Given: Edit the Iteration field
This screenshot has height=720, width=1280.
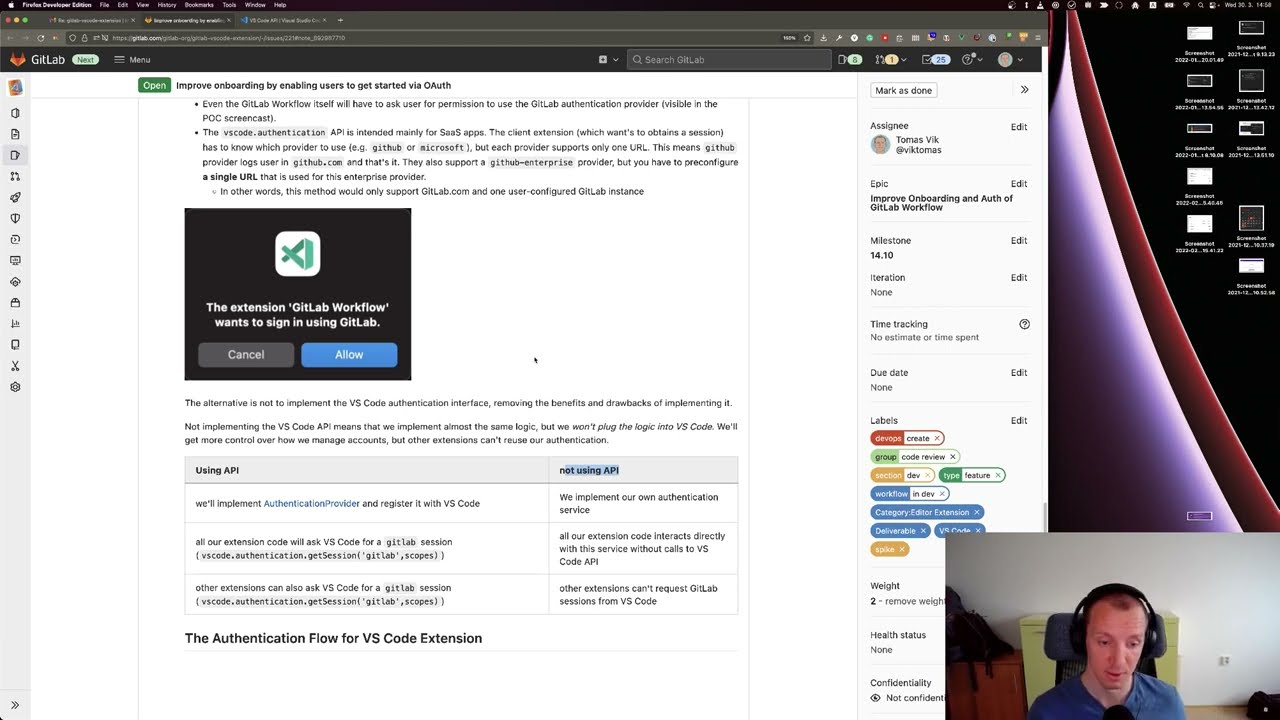Looking at the screenshot, I should click(1018, 278).
